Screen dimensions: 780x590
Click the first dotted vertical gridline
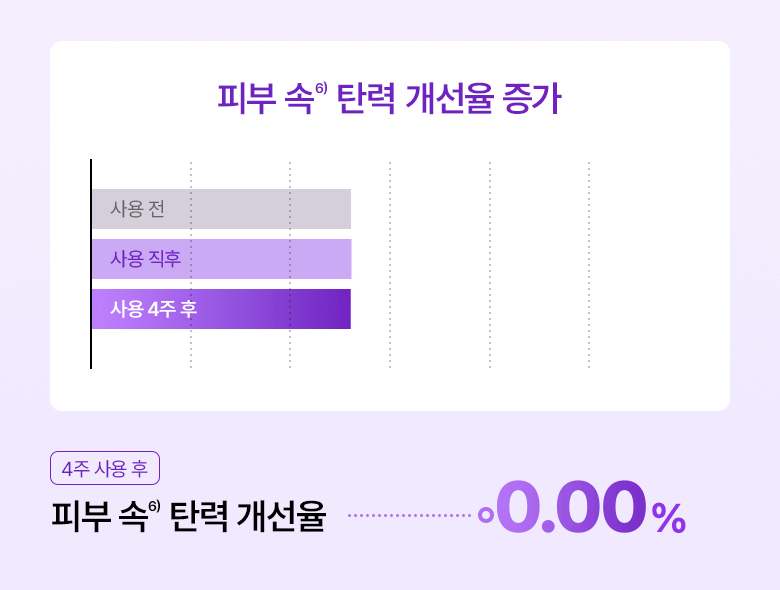pyautogui.click(x=191, y=265)
